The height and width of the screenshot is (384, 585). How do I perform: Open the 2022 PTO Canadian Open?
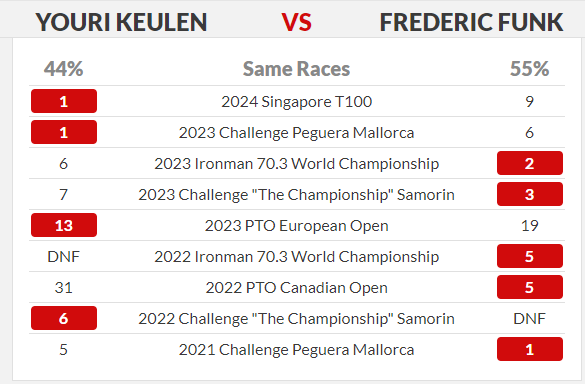[x=297, y=287]
